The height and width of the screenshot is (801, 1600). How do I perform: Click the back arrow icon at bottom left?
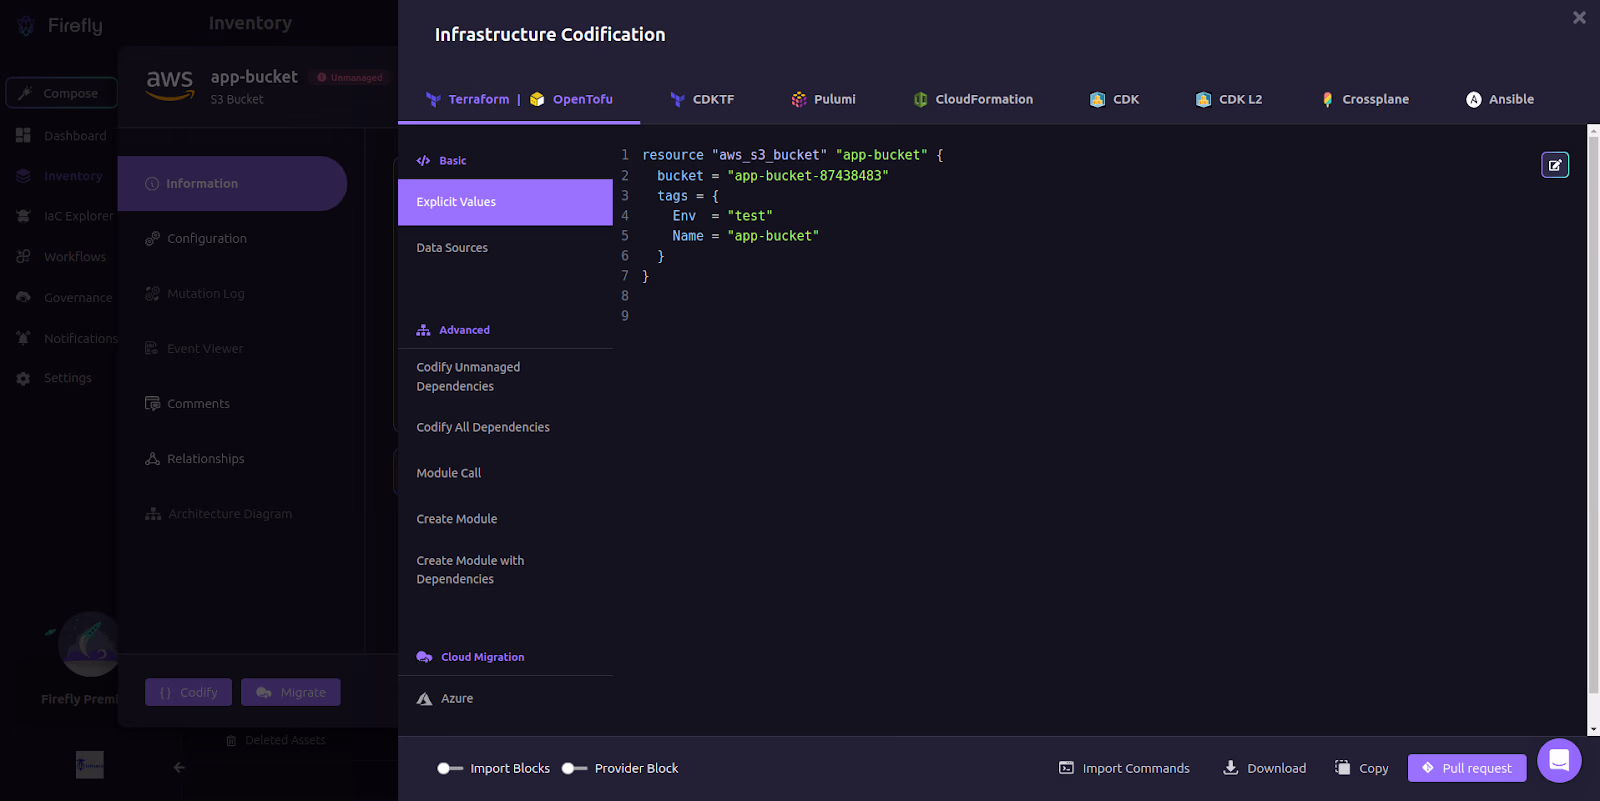click(179, 767)
